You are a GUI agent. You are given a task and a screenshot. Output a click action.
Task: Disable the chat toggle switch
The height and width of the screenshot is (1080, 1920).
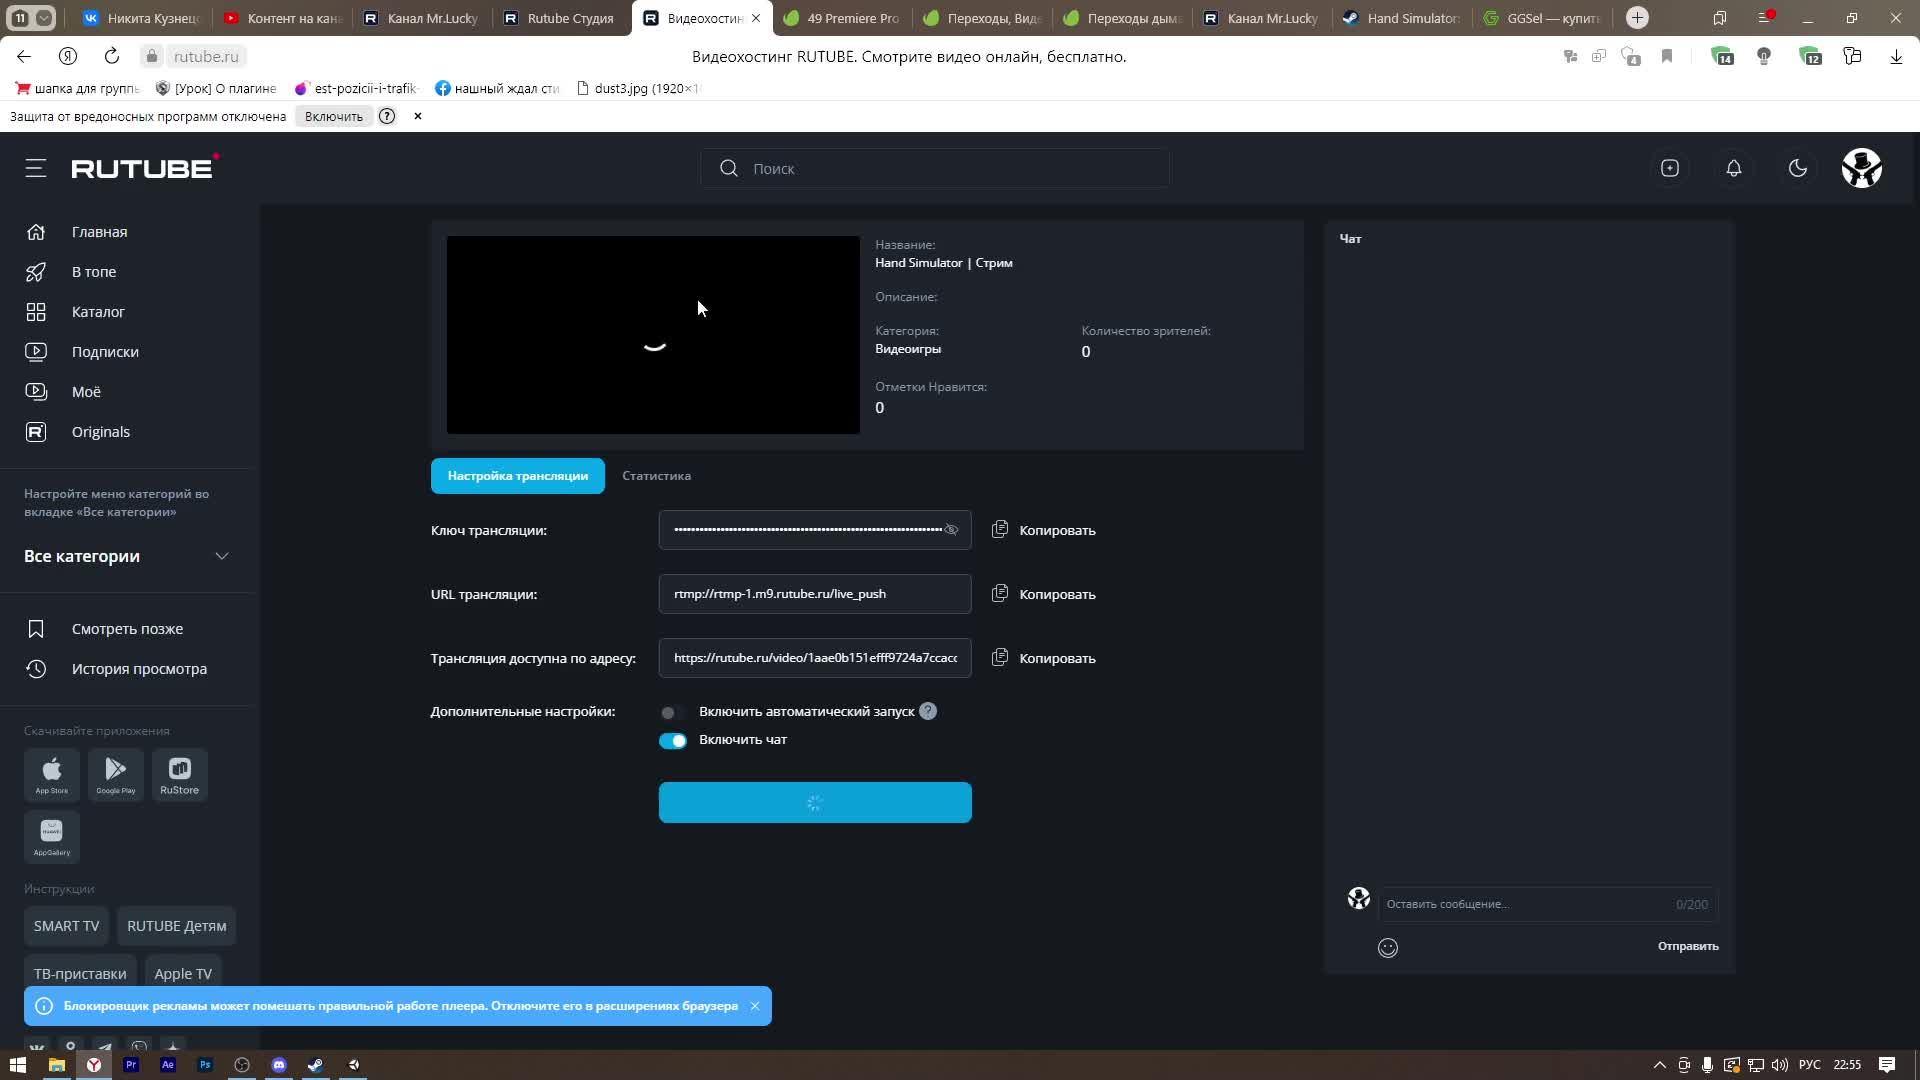672,740
